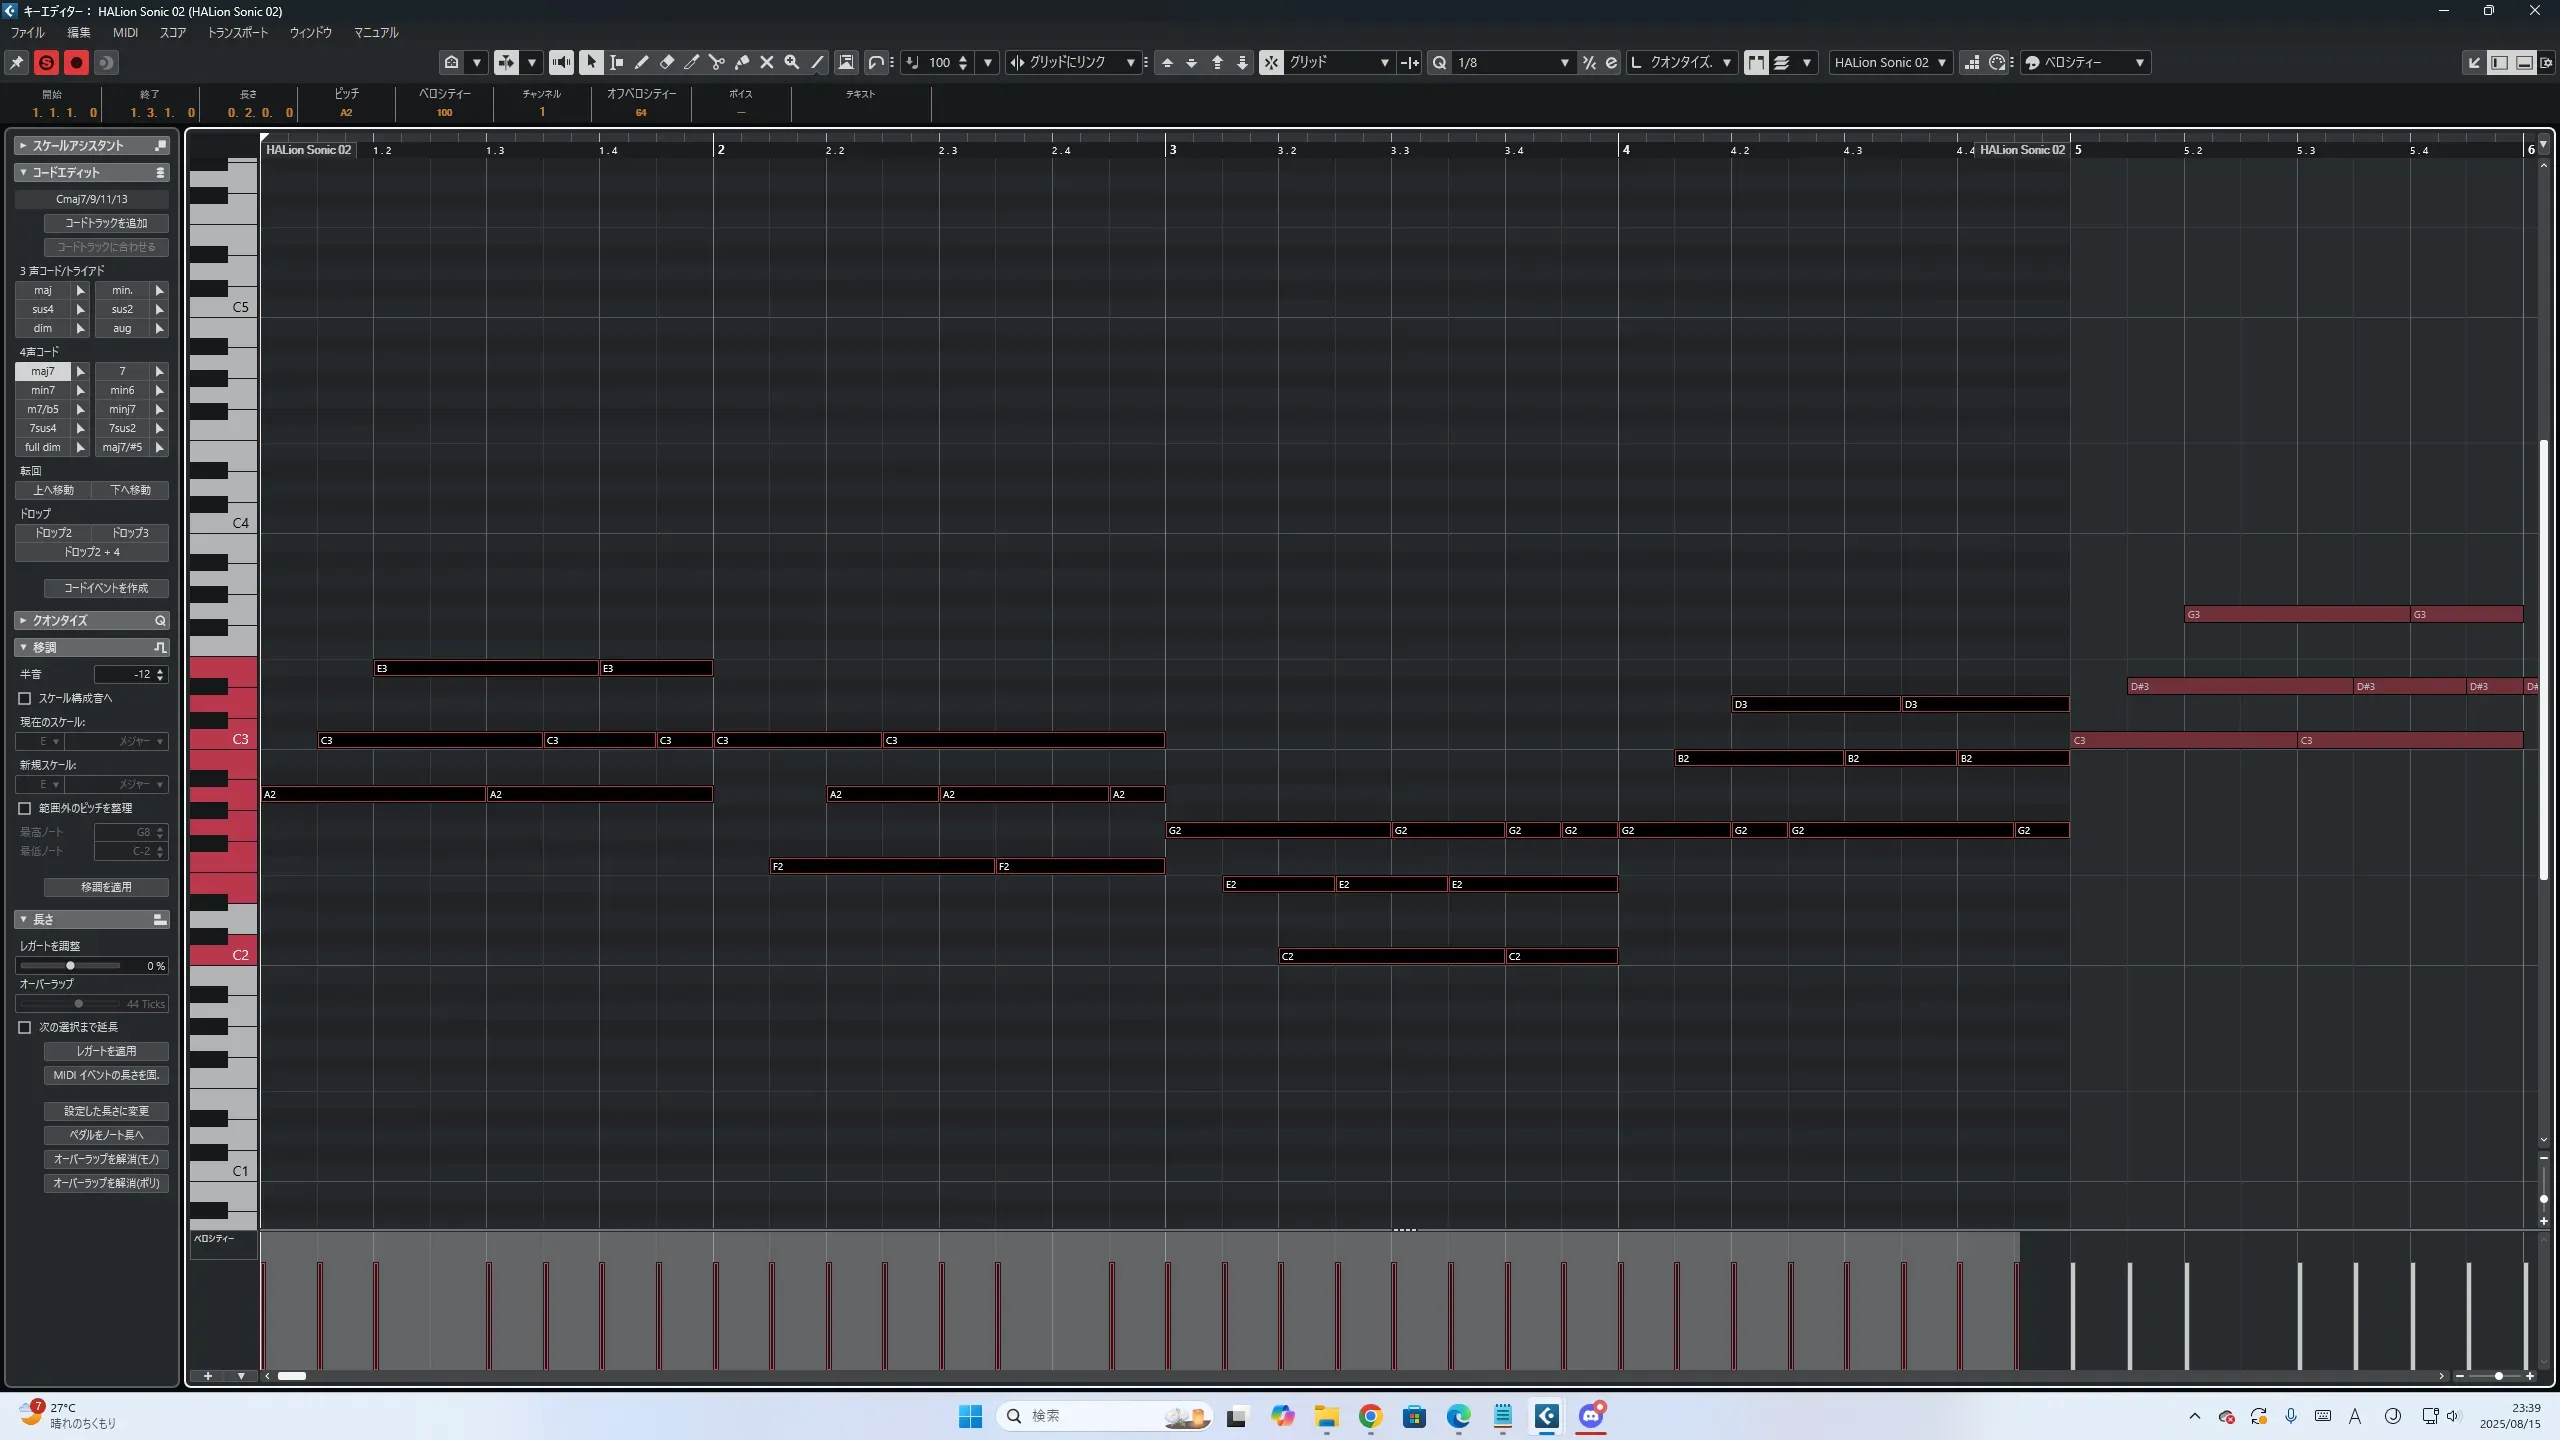2560x1440 pixels.
Task: Toggle acoustic feedback speaker icon
Action: click(562, 62)
